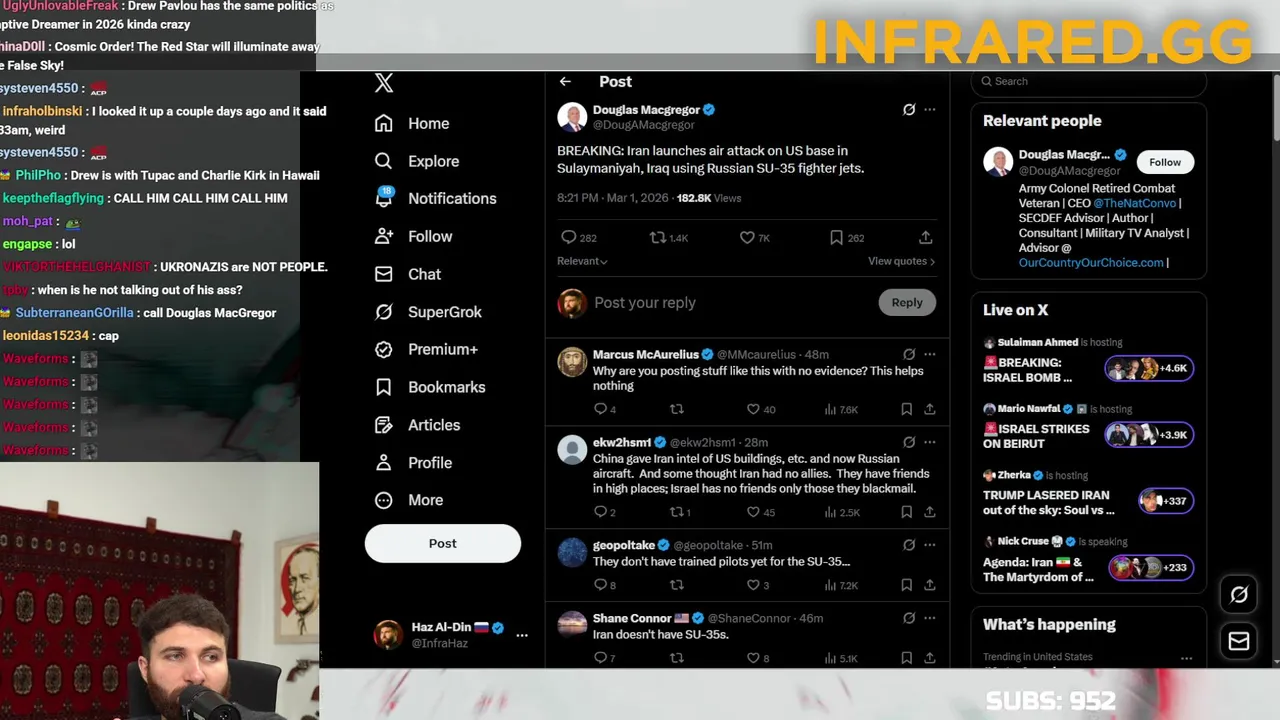Repost Marcus McAurelius's reply
This screenshot has height=720, width=1280.
(x=677, y=409)
